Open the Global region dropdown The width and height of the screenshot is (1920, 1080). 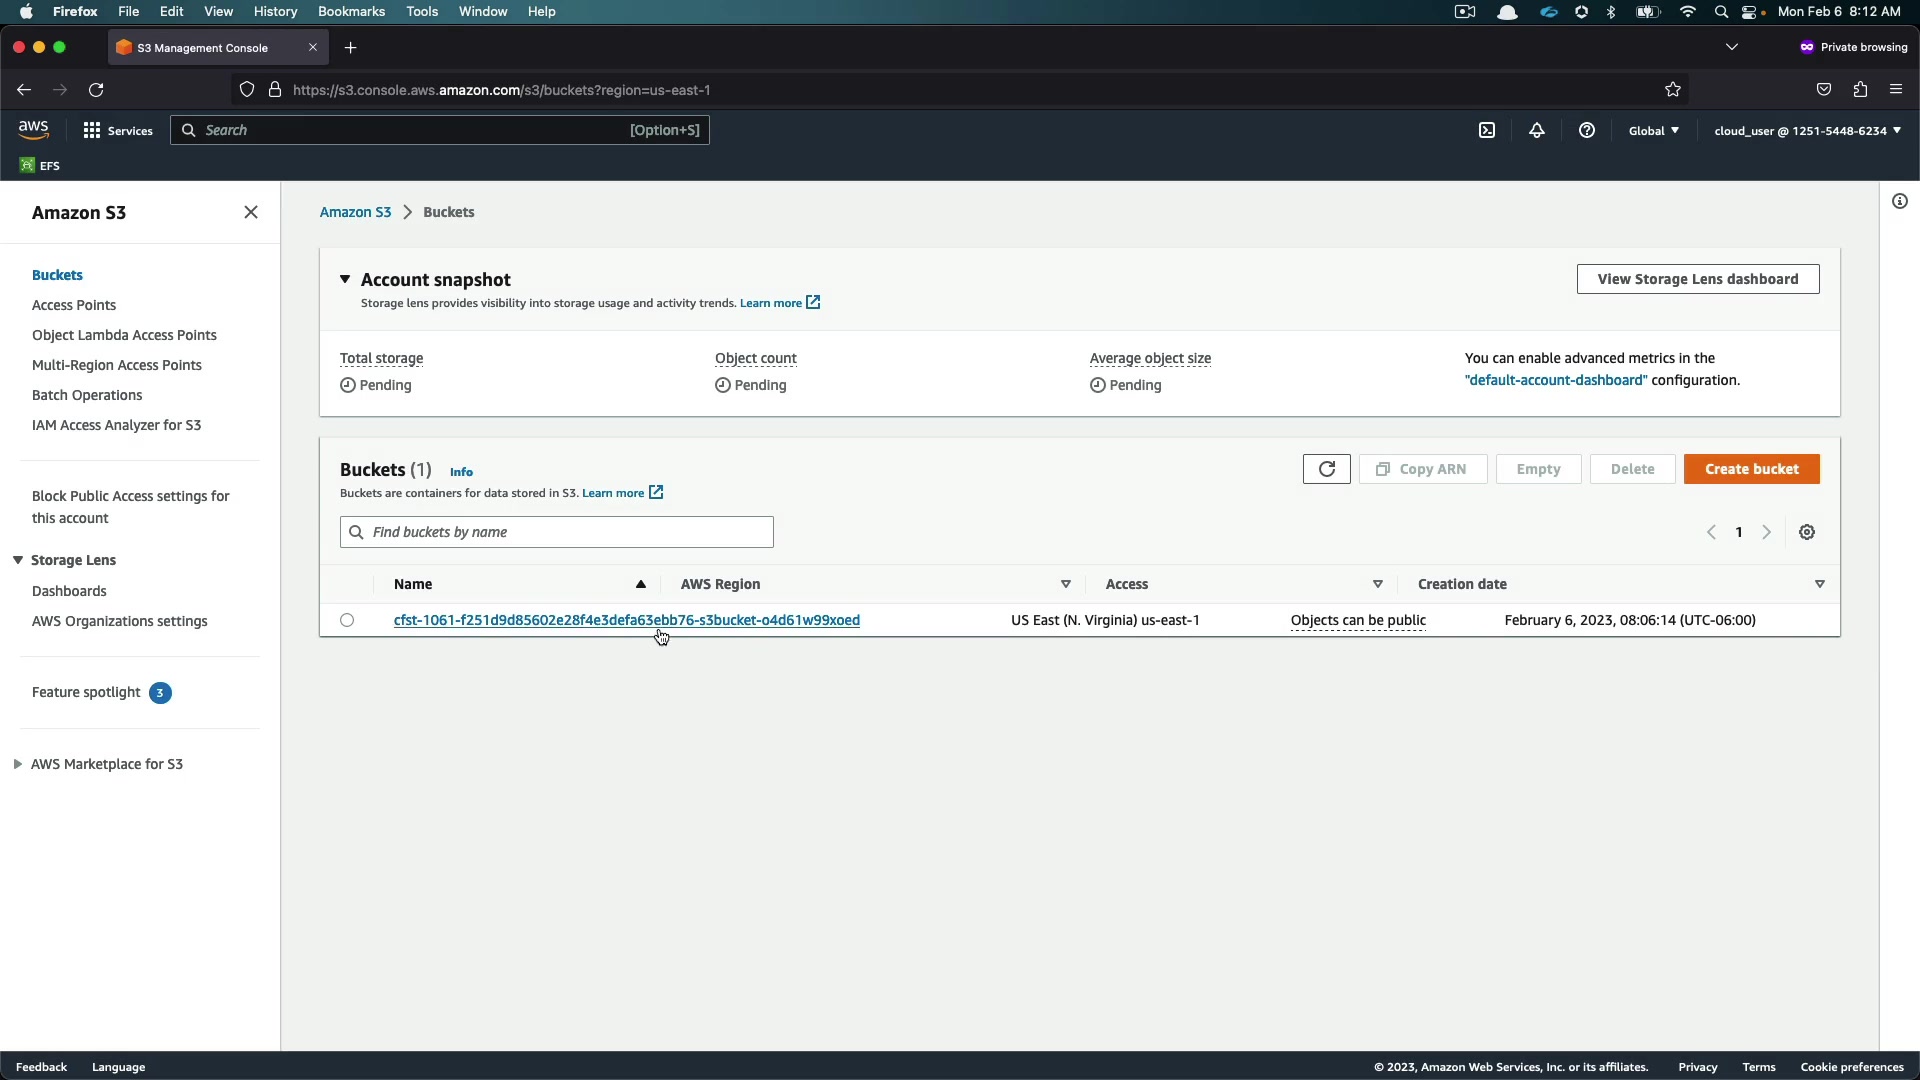tap(1653, 130)
